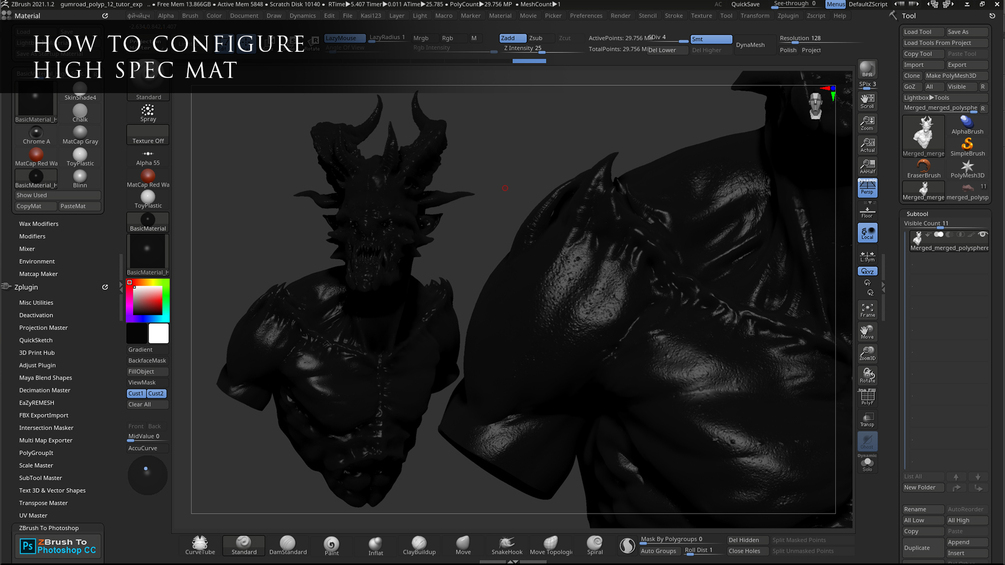Toggle Persp perspective mode
1005x565 pixels.
click(867, 187)
